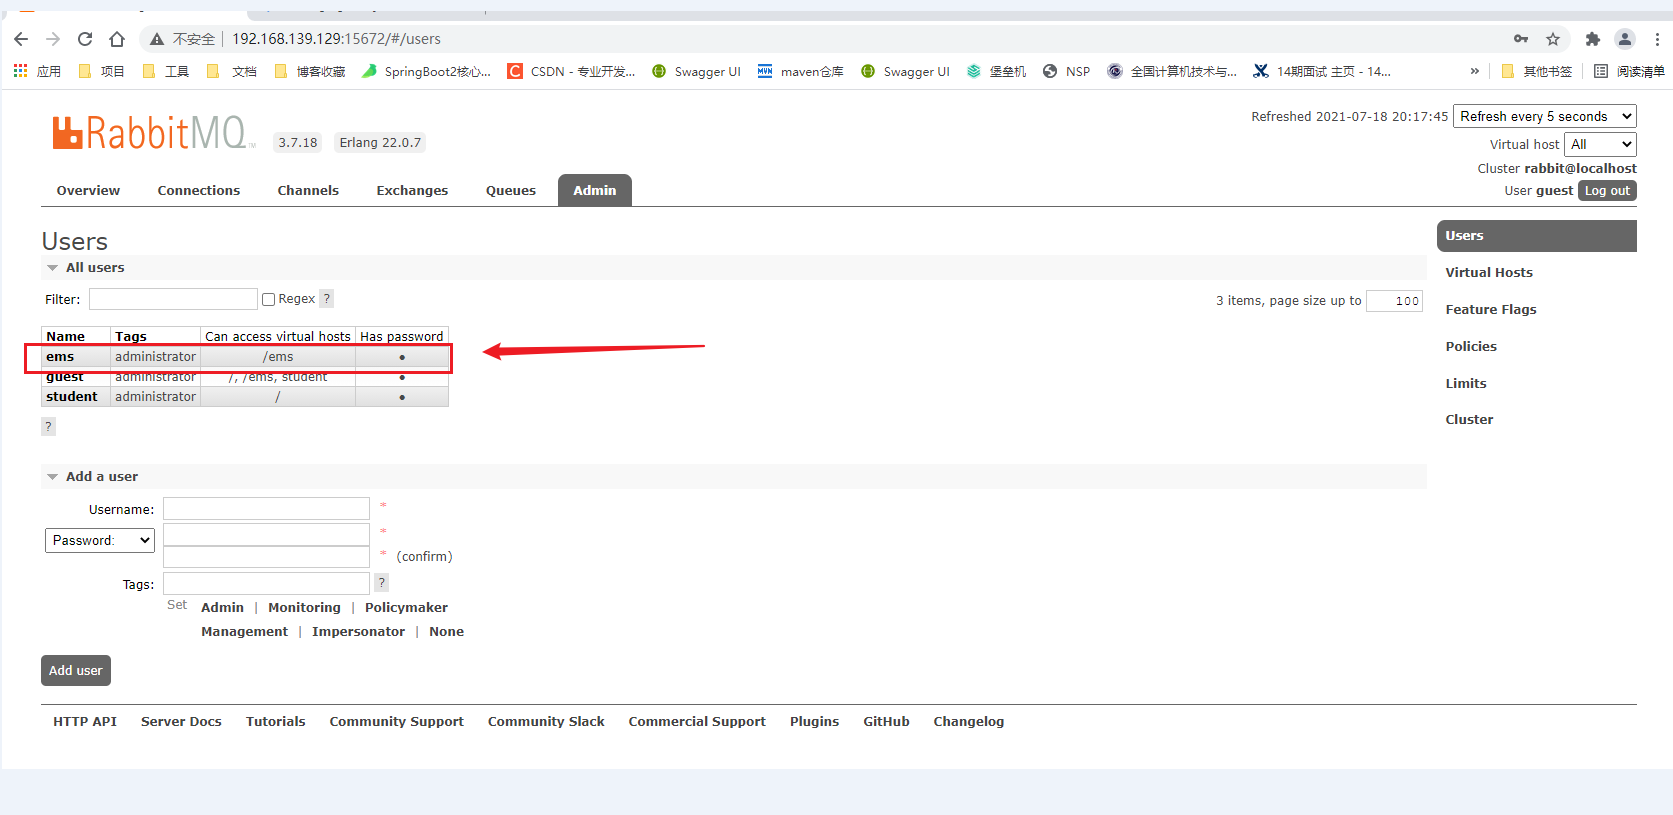Show more bookmarks with the chevron
1673x815 pixels.
[1474, 71]
